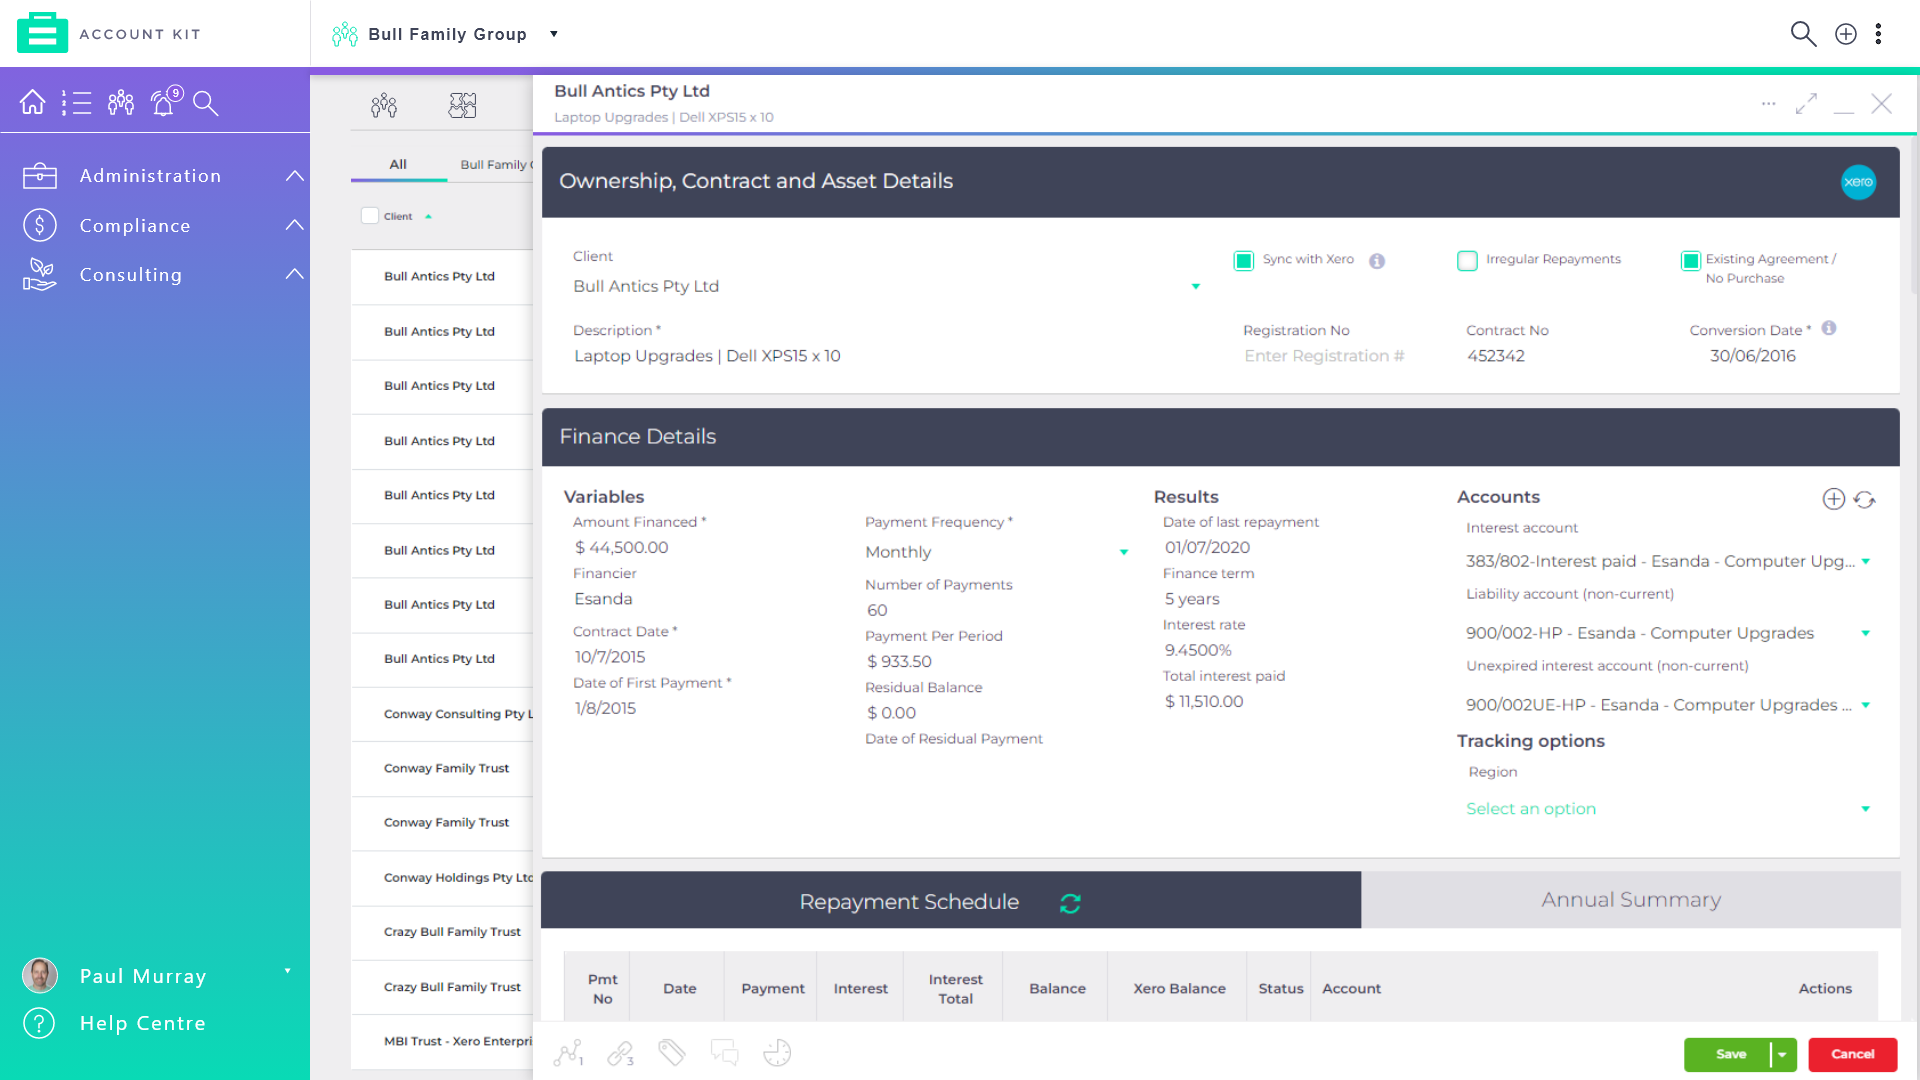Click the Xero badge icon
This screenshot has width=1920, height=1080.
click(x=1858, y=182)
